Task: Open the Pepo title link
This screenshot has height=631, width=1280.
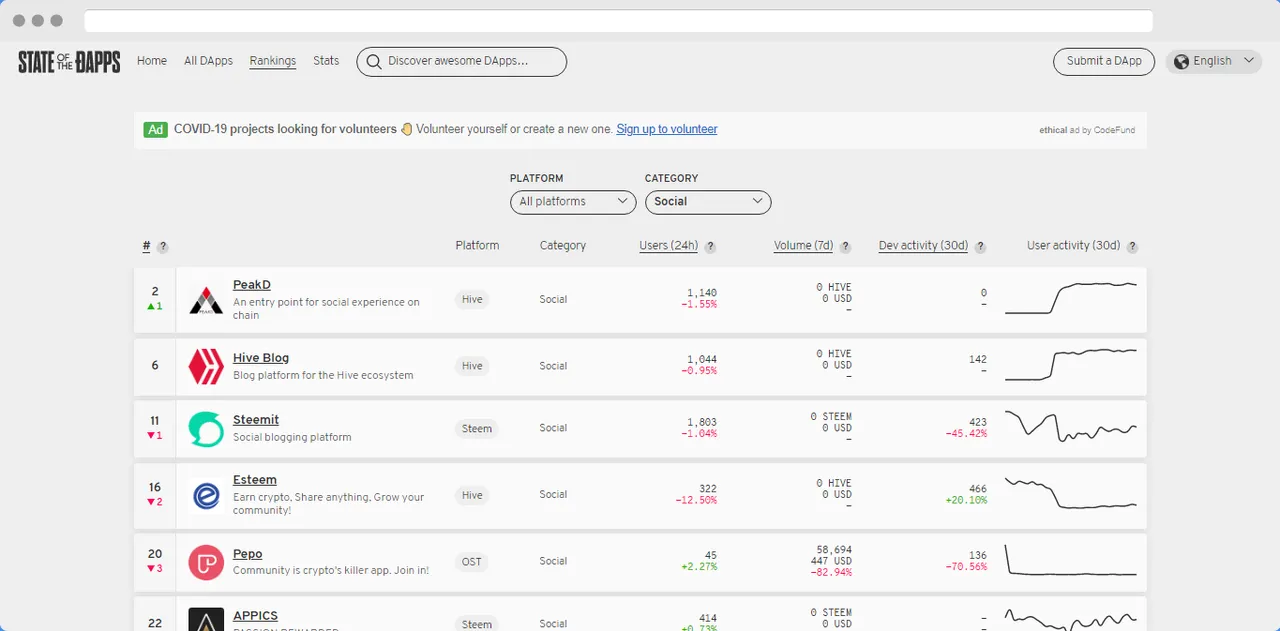Action: [x=248, y=554]
